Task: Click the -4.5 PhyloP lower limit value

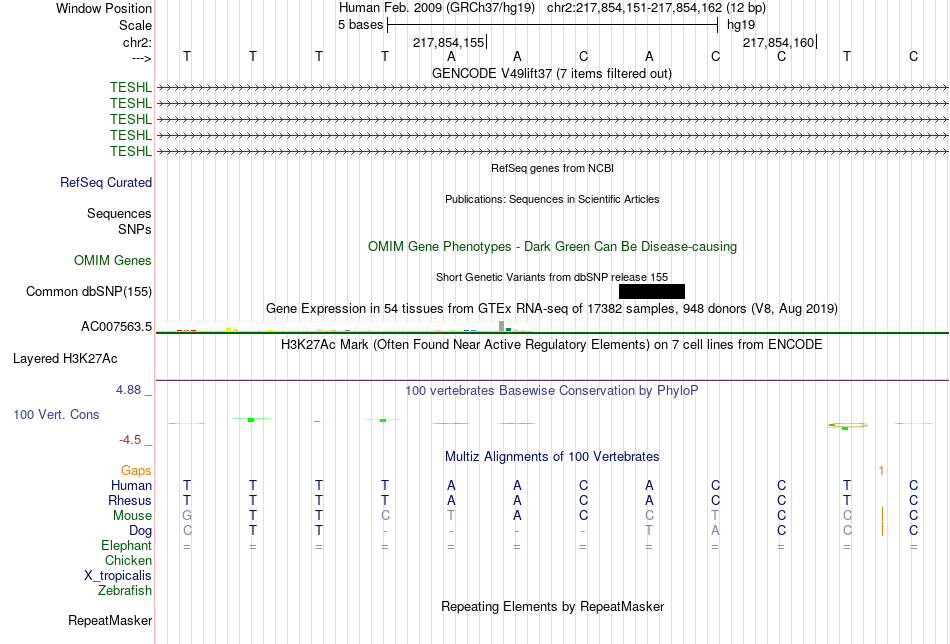Action: point(130,440)
